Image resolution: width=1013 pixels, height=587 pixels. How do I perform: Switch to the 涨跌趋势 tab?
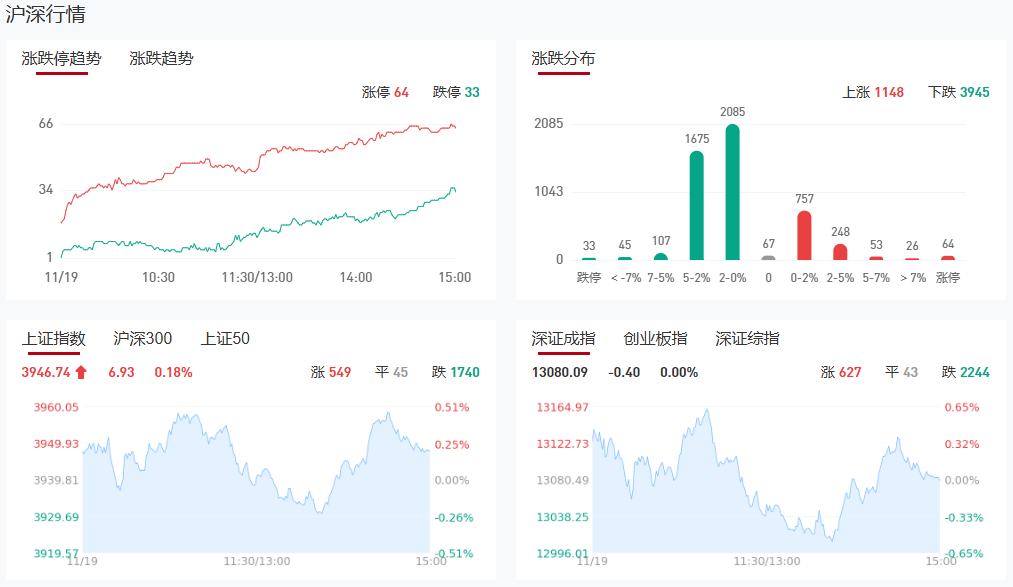tap(161, 59)
